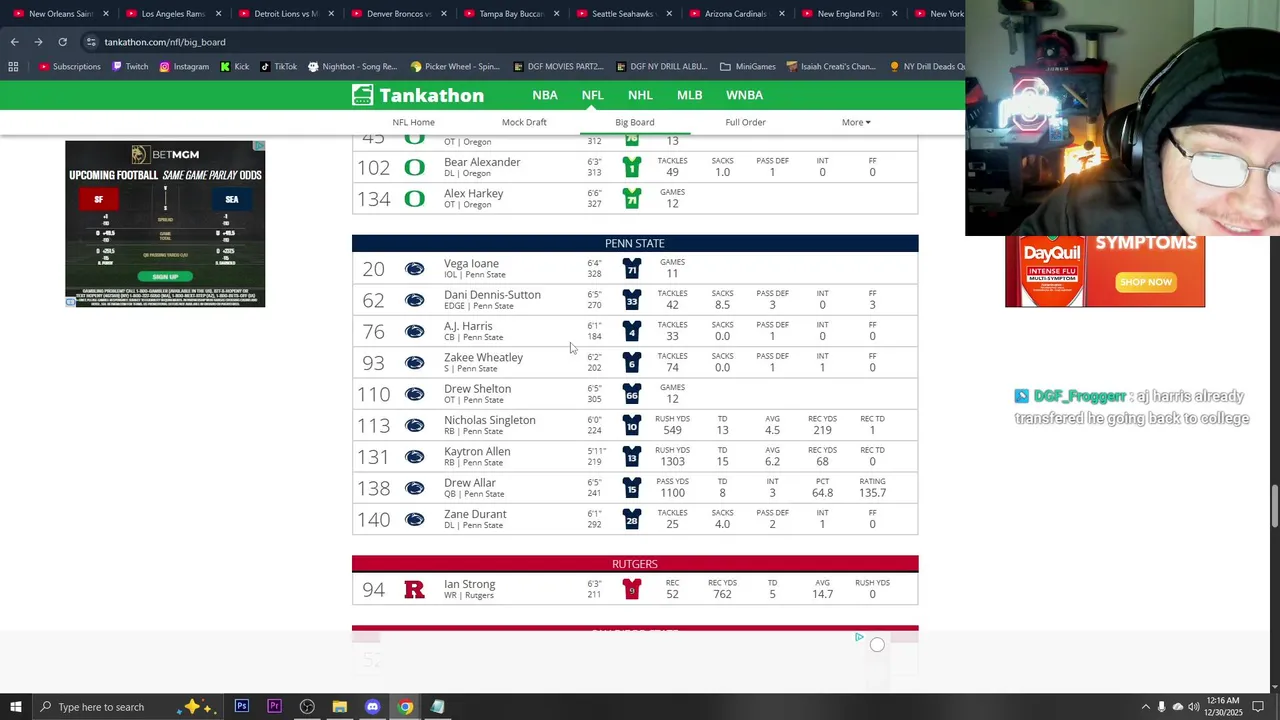
Task: Open File Explorer from the taskbar
Action: pos(340,707)
